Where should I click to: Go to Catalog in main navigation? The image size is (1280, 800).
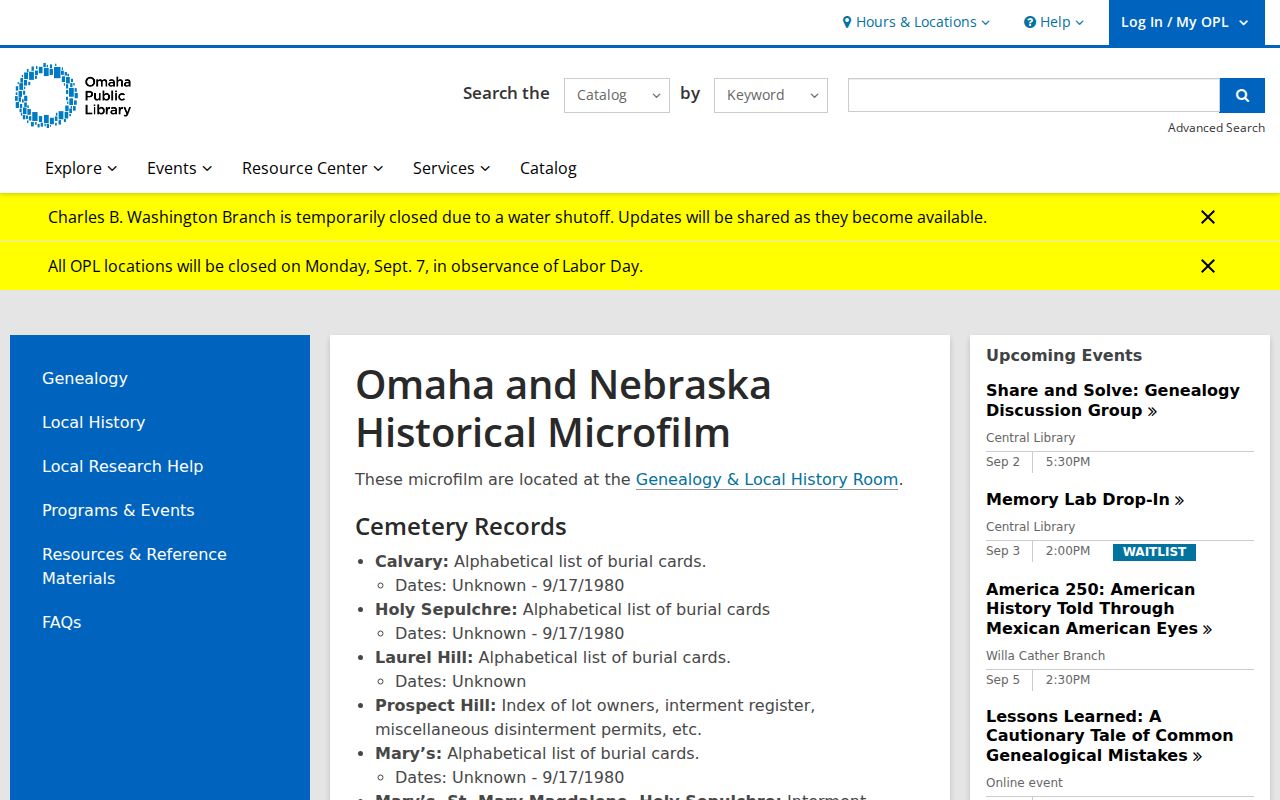click(548, 168)
